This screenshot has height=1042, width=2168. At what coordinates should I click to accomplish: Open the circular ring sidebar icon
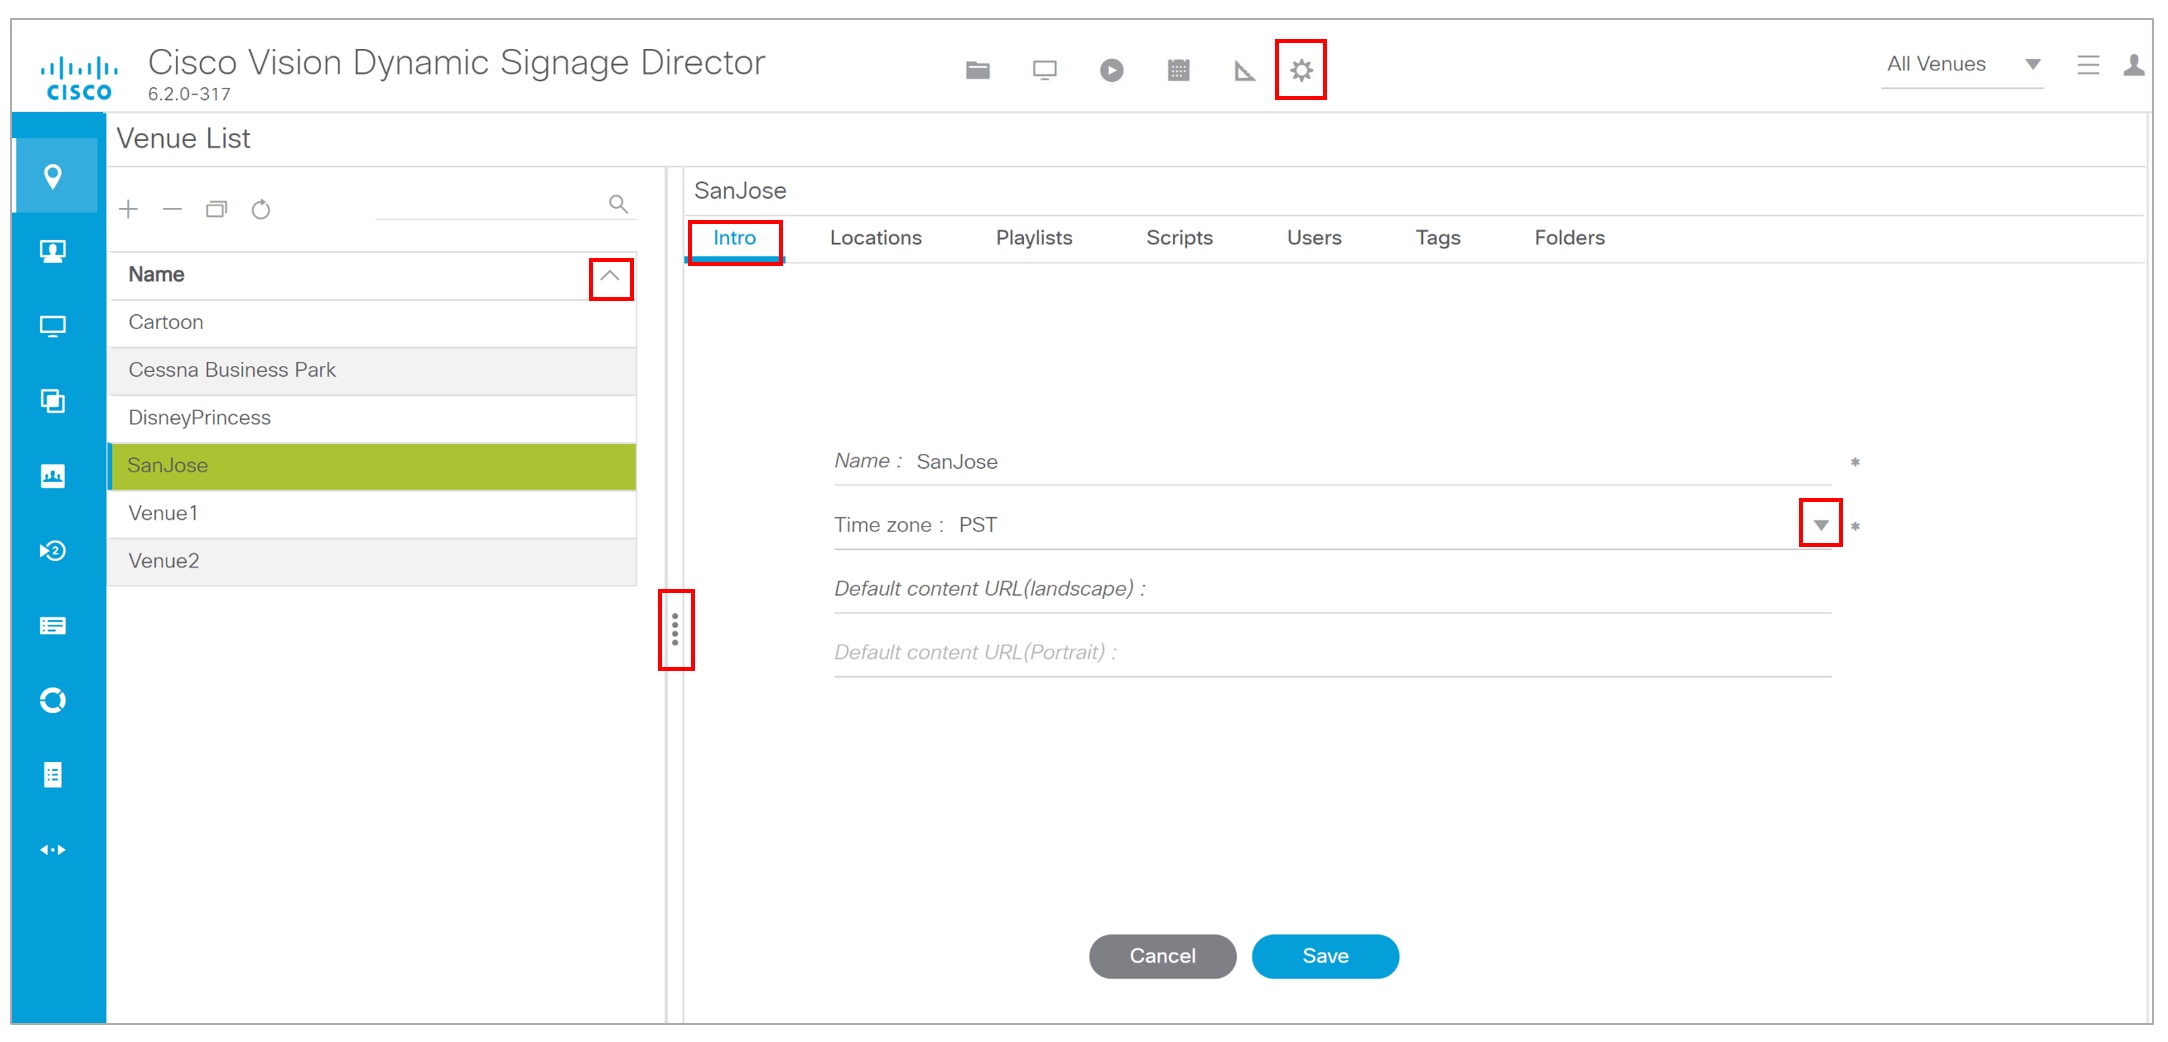[x=53, y=700]
